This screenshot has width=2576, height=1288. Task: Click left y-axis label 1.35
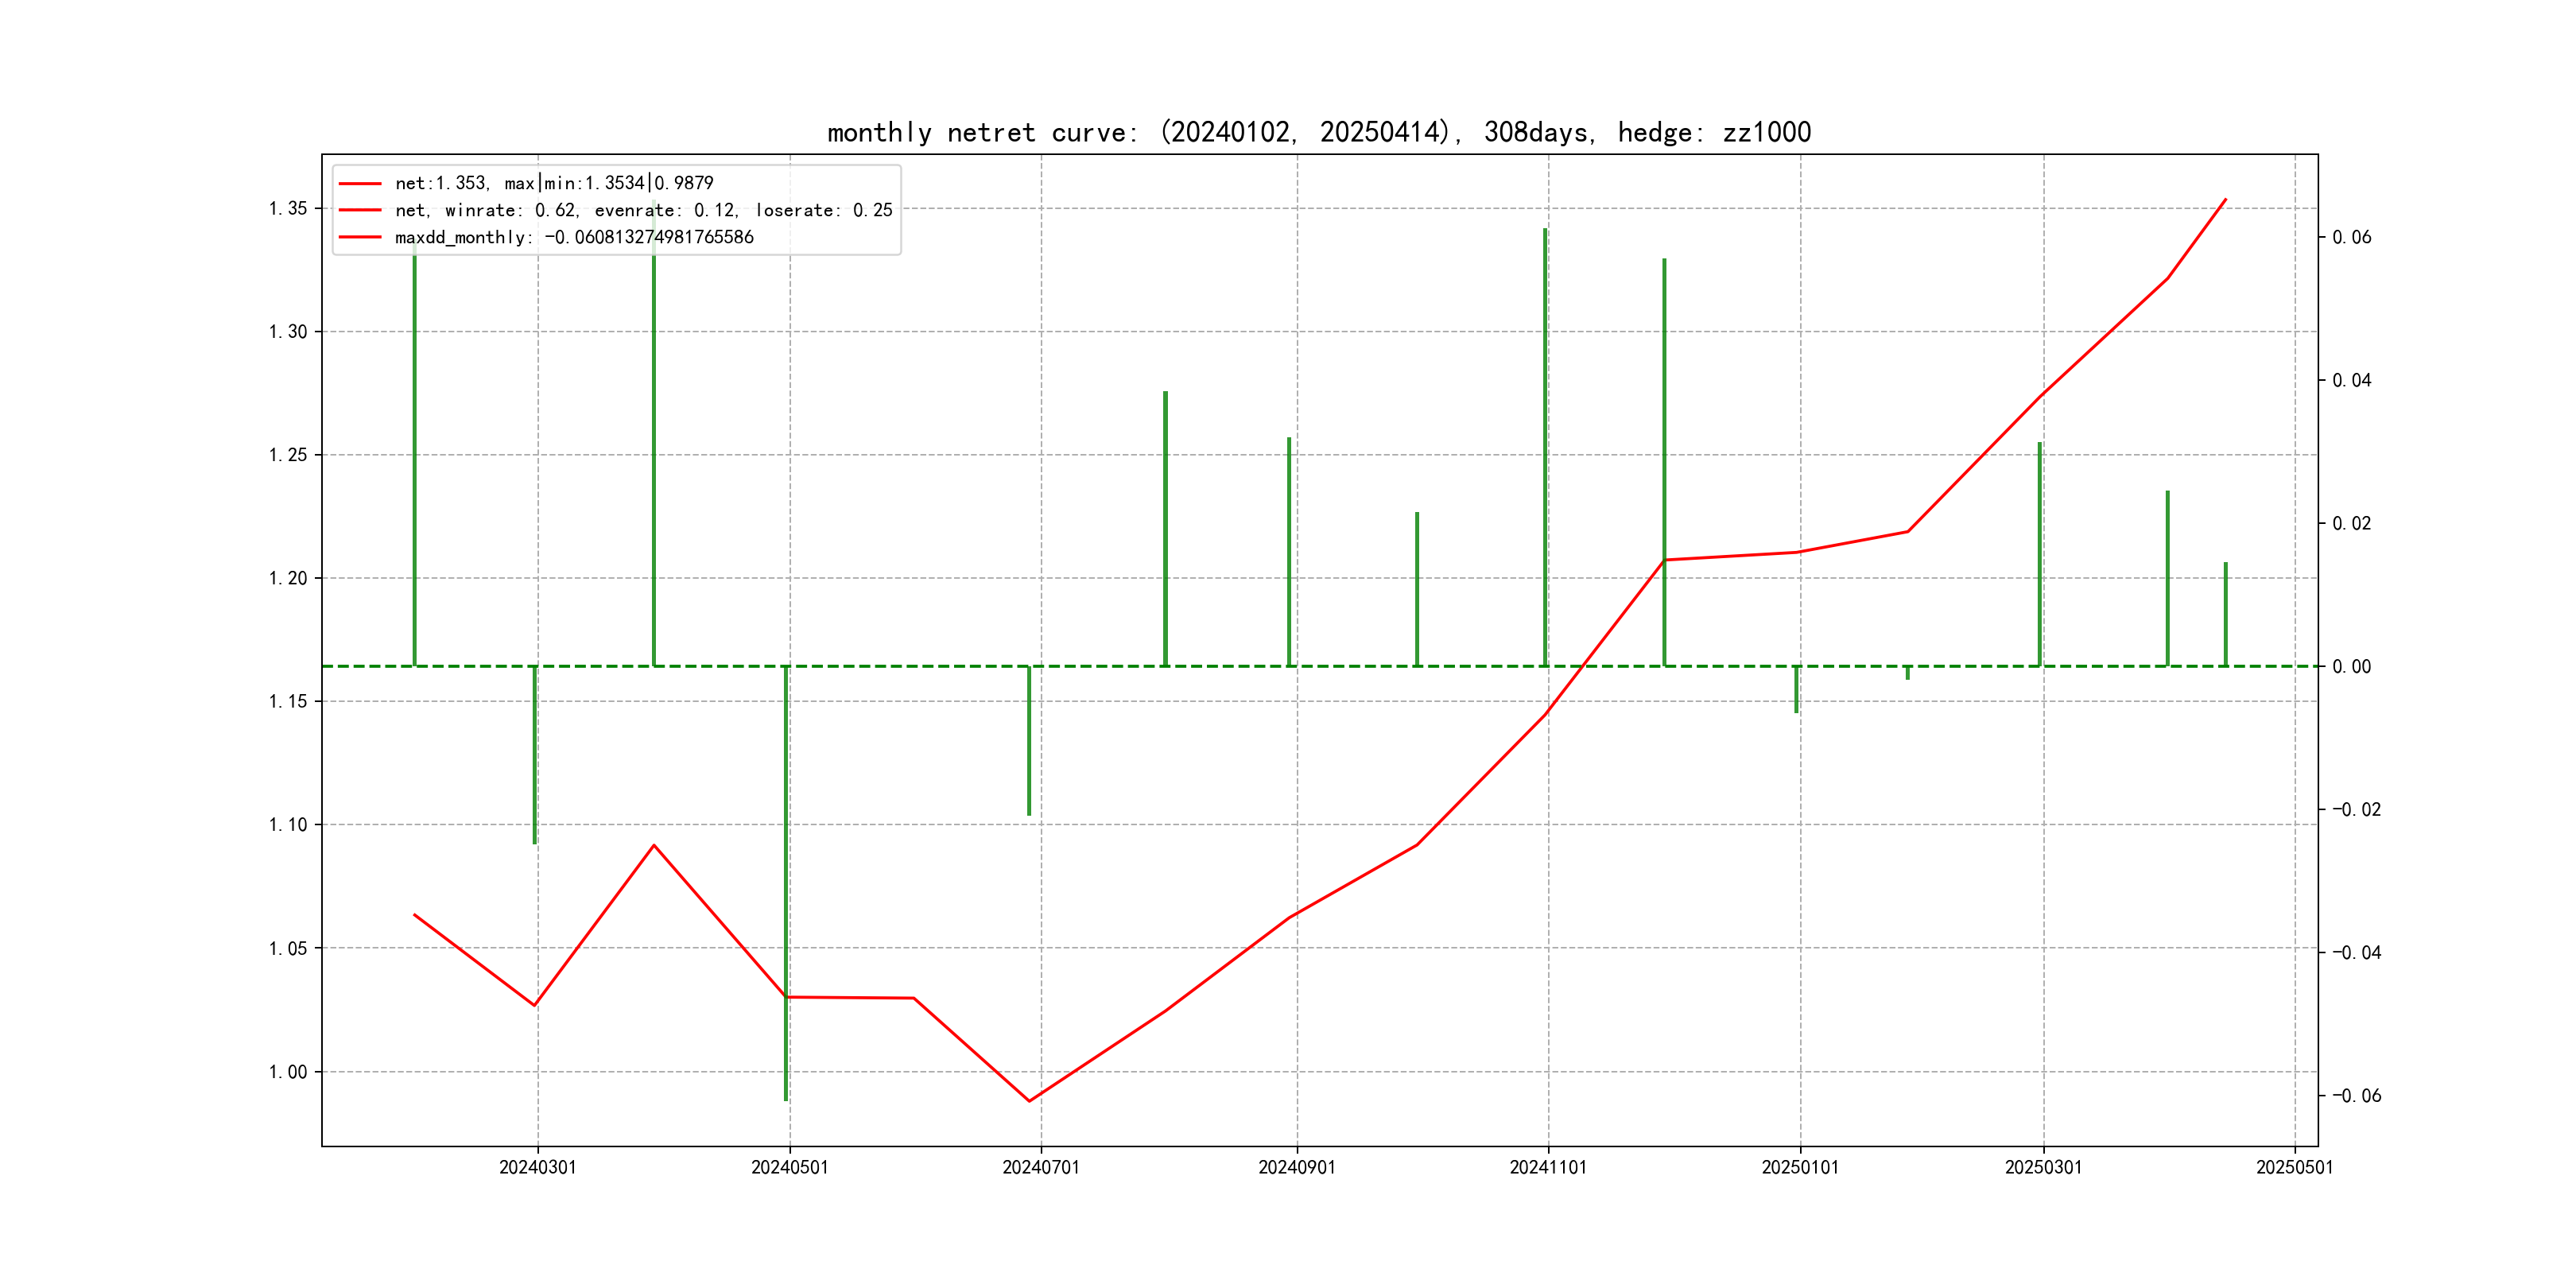(x=287, y=208)
